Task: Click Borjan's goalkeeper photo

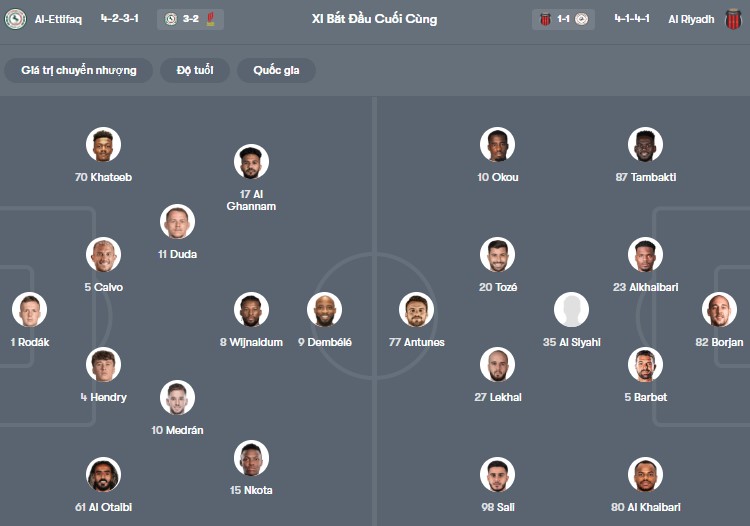Action: coord(719,310)
